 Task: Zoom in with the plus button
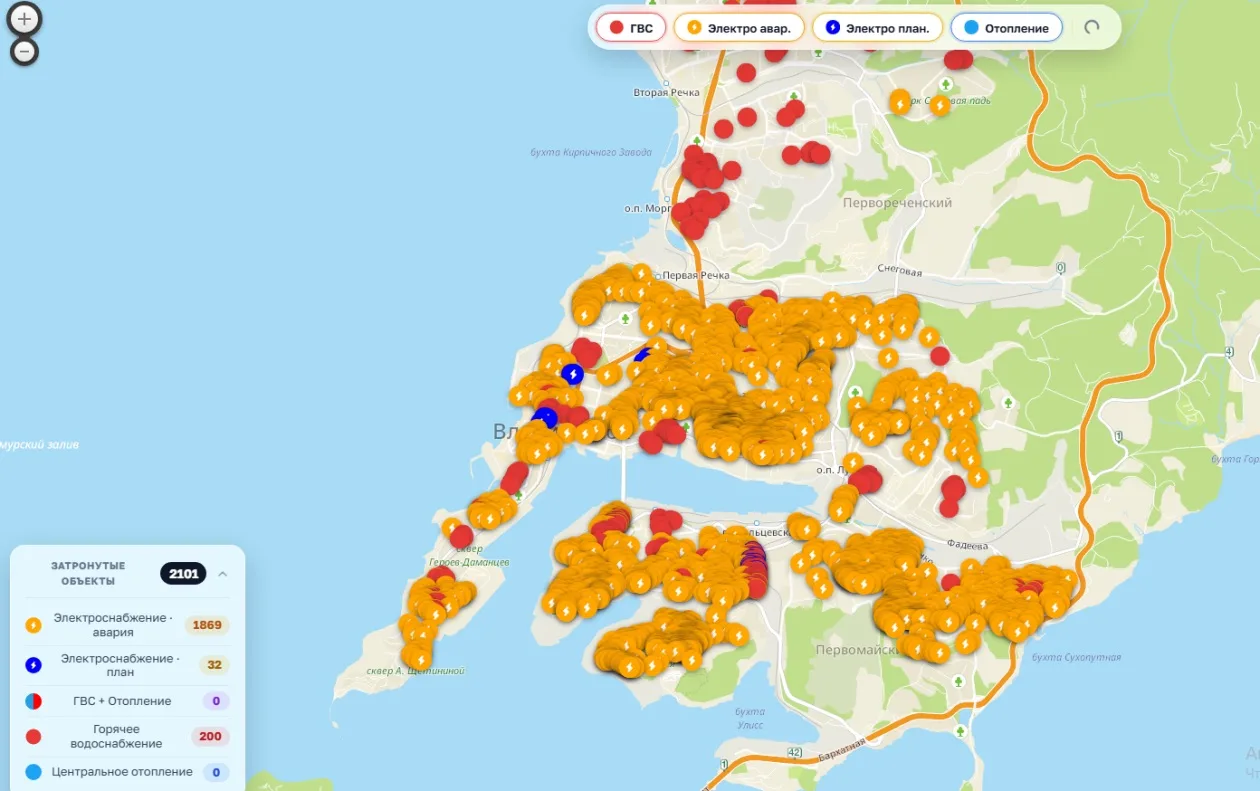tap(24, 18)
